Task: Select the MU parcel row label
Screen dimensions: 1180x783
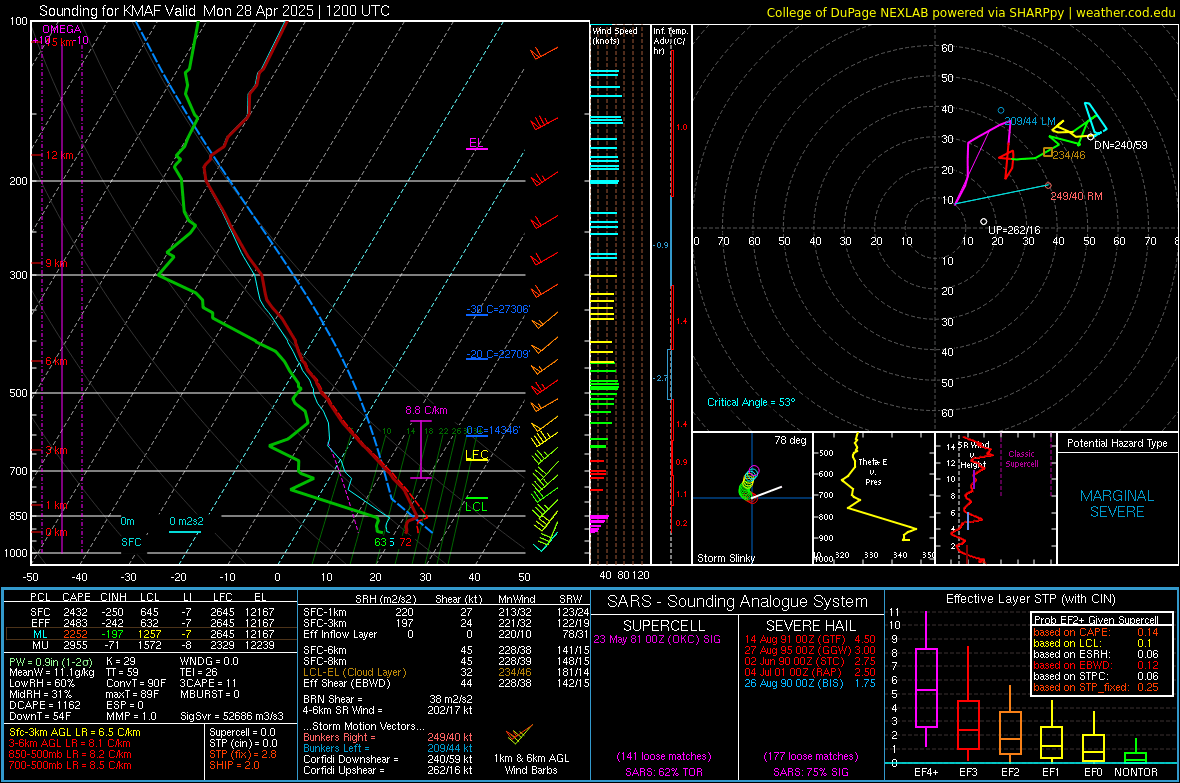Action: pos(40,645)
